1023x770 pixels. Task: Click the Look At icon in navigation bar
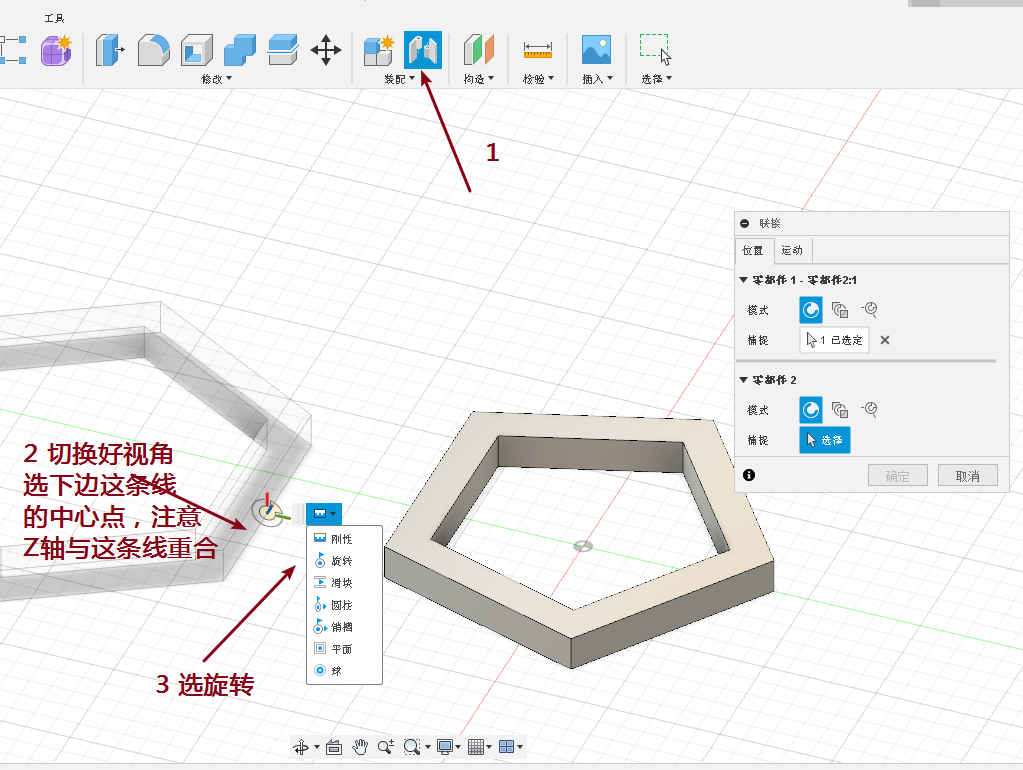[x=334, y=747]
